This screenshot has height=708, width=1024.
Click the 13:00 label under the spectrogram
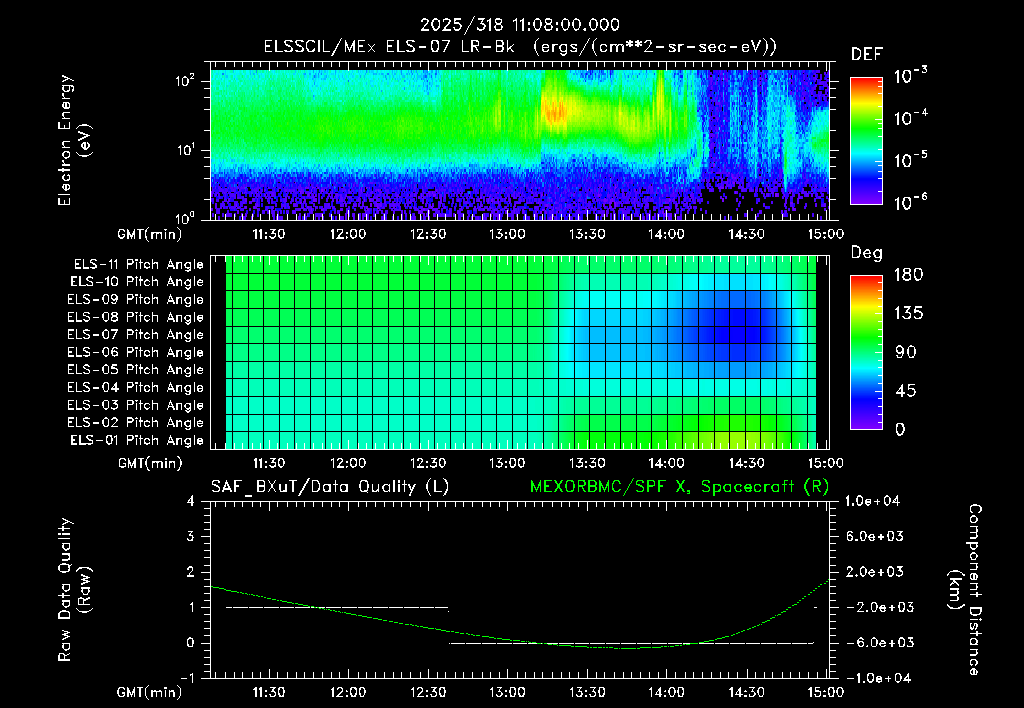(x=507, y=234)
